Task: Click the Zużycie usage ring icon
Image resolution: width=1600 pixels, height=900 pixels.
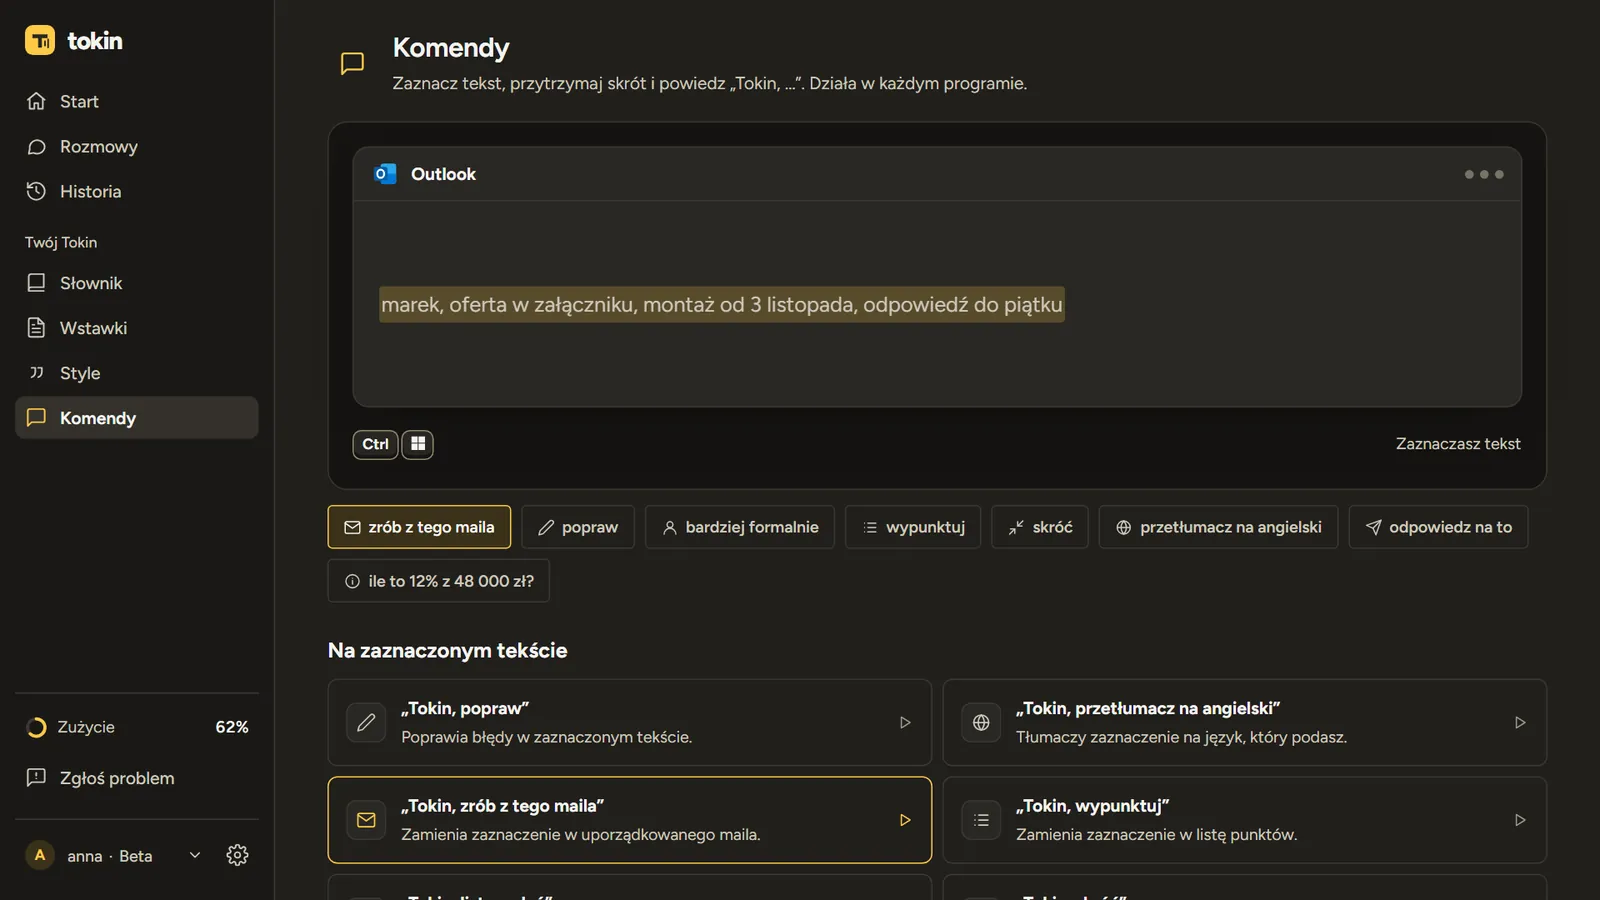Action: (x=36, y=727)
